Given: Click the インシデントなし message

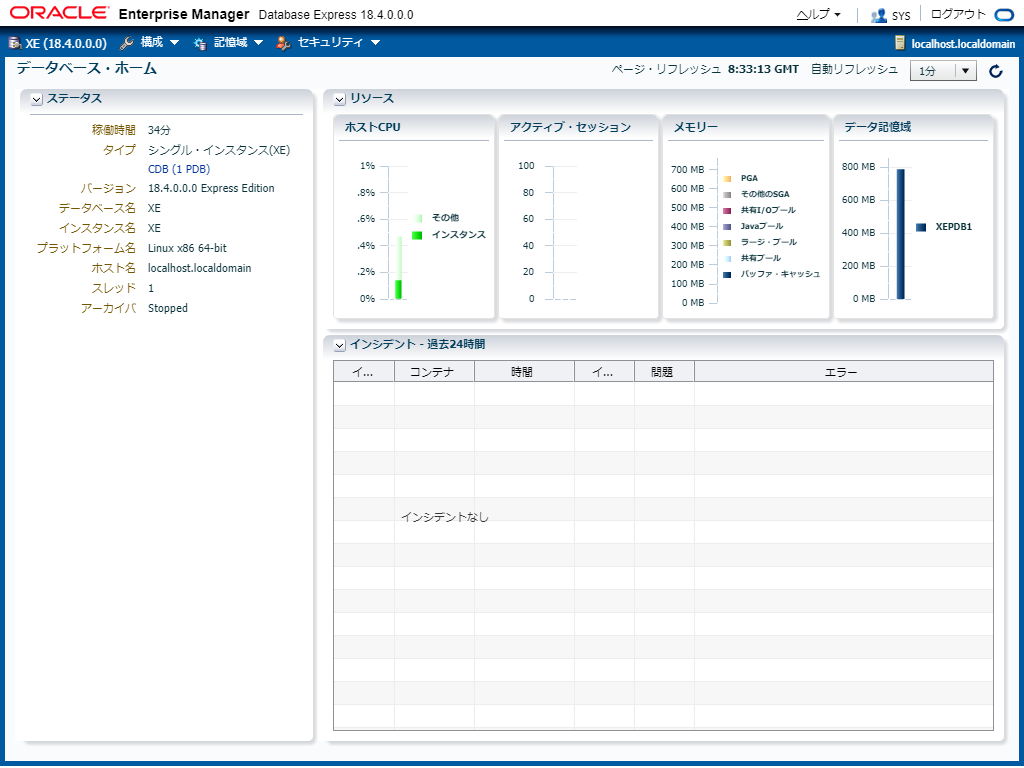Looking at the screenshot, I should pos(445,517).
